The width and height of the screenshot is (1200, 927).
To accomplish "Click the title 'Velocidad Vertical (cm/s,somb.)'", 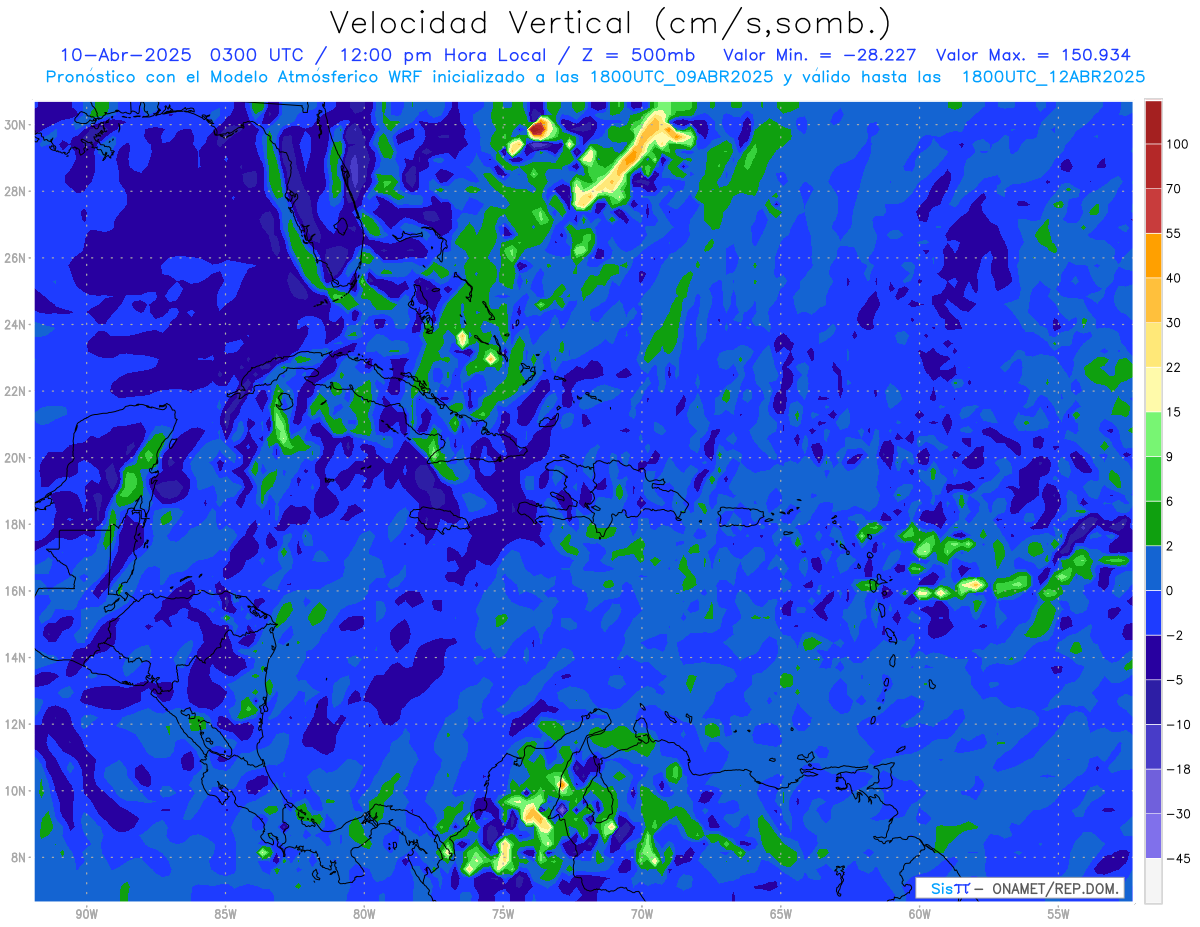I will pyautogui.click(x=610, y=23).
